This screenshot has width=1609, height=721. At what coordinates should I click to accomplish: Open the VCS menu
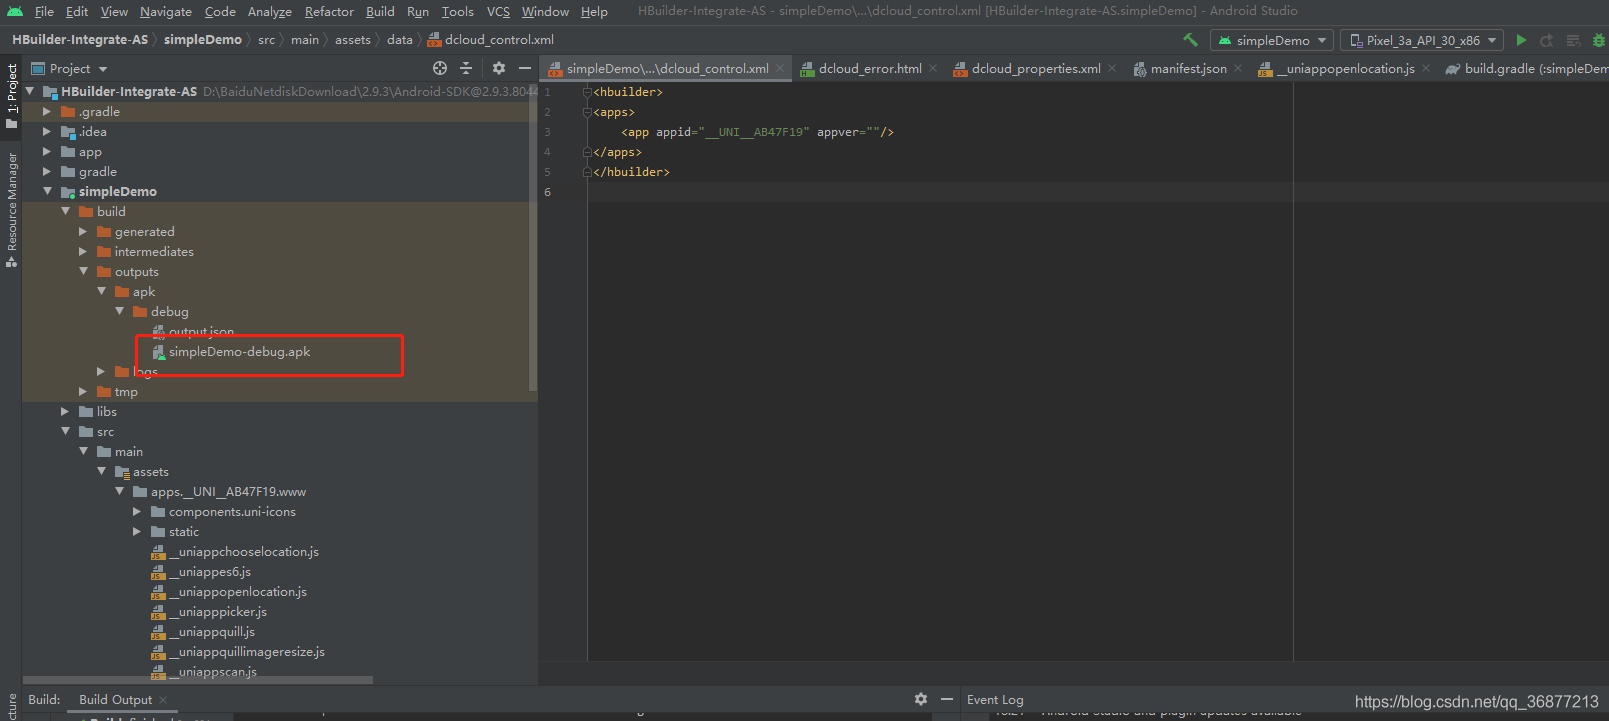click(498, 12)
